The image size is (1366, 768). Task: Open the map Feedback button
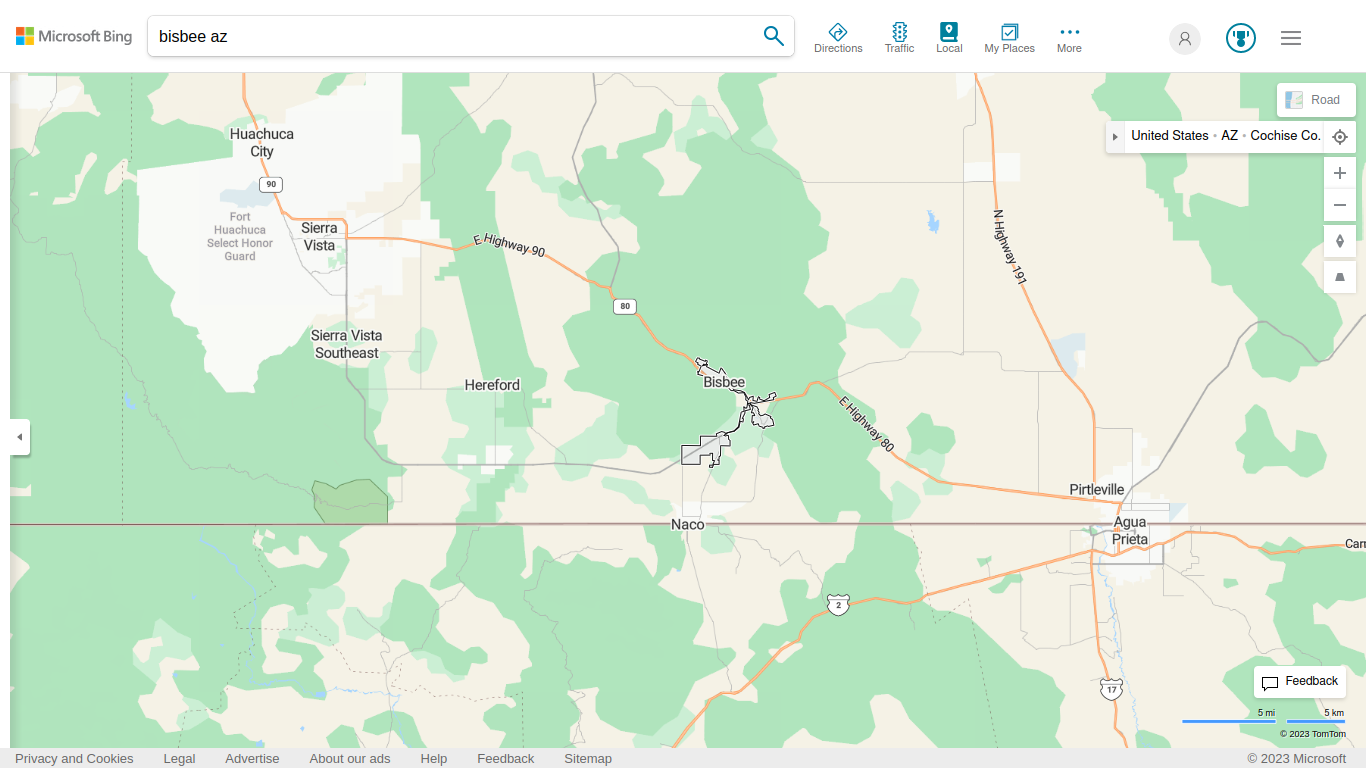point(1300,682)
